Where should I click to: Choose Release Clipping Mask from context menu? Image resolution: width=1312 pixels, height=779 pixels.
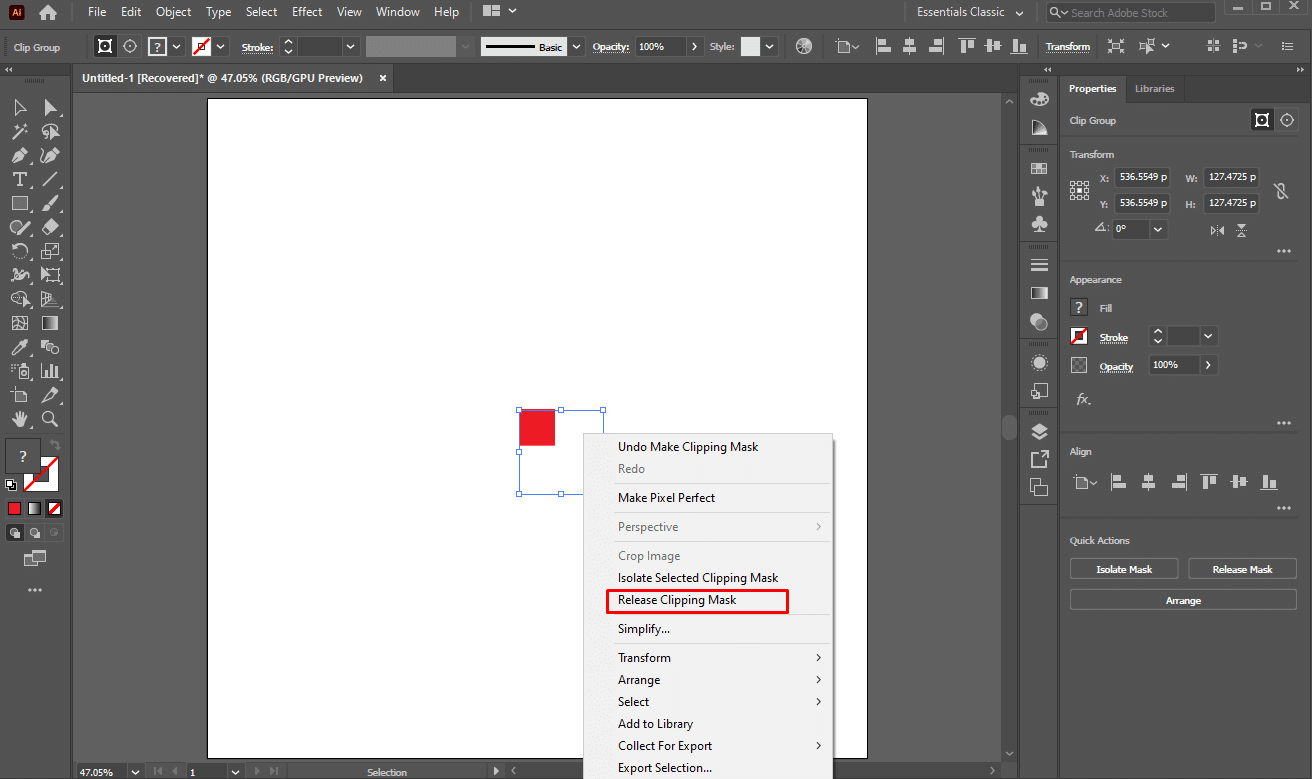pos(677,600)
